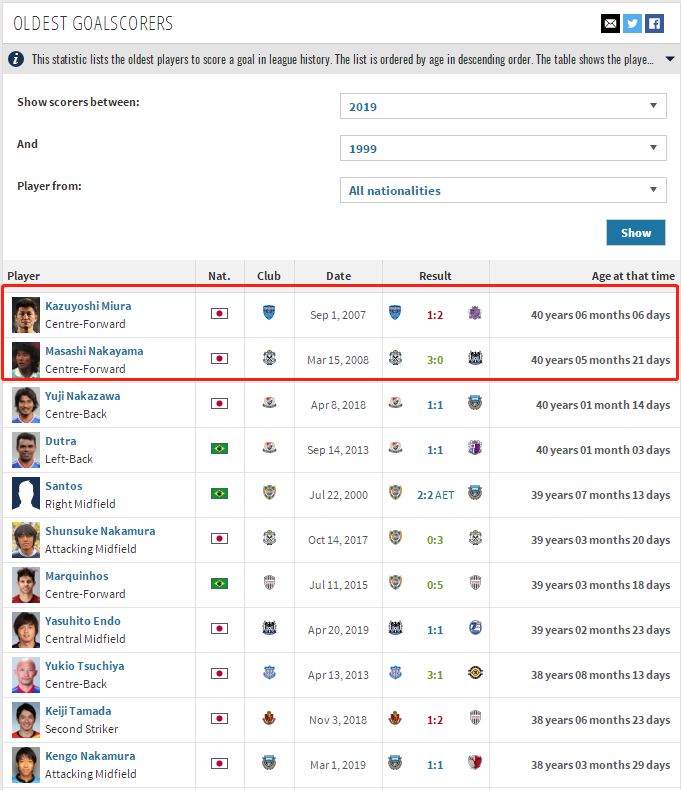Click Kazuyoshi Miura's photo thumbnail

pos(26,315)
